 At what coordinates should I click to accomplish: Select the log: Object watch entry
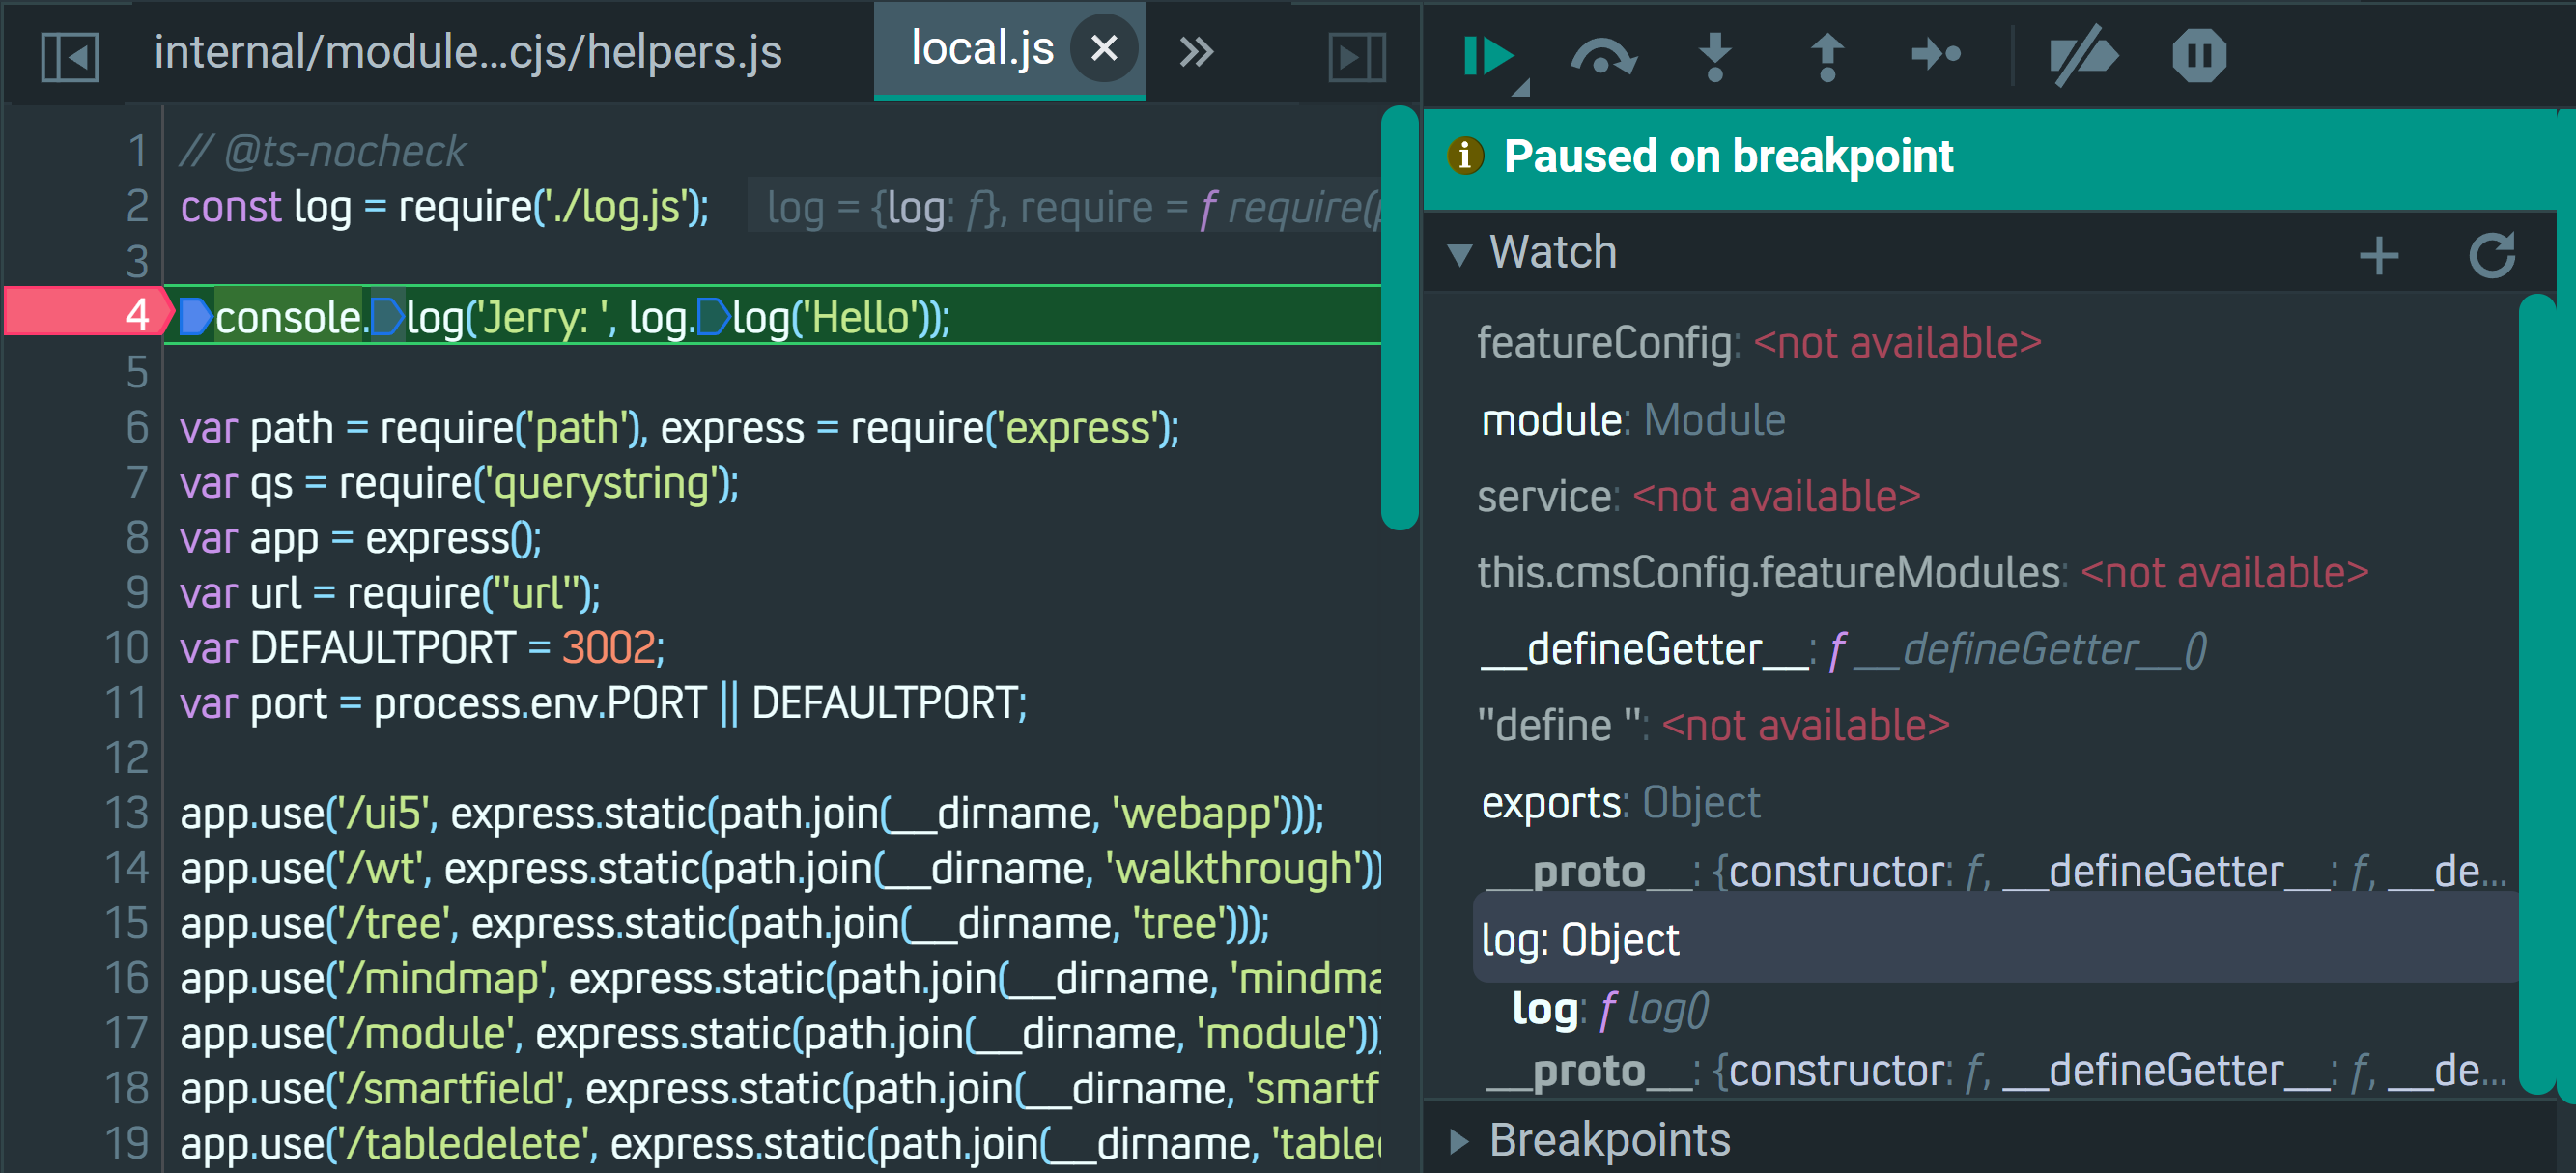pyautogui.click(x=1580, y=939)
